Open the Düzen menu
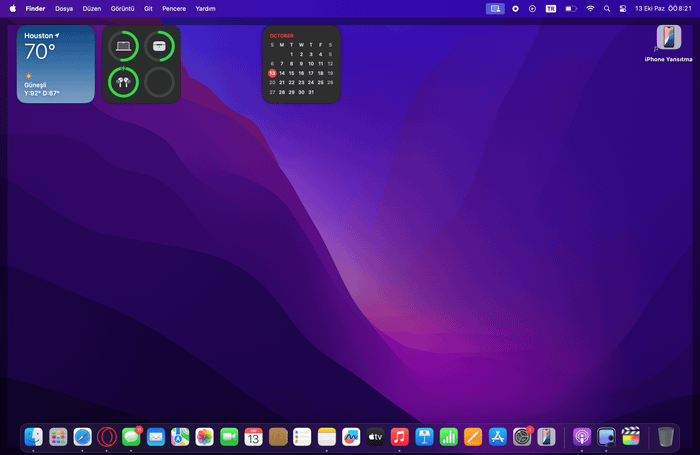 click(x=92, y=8)
